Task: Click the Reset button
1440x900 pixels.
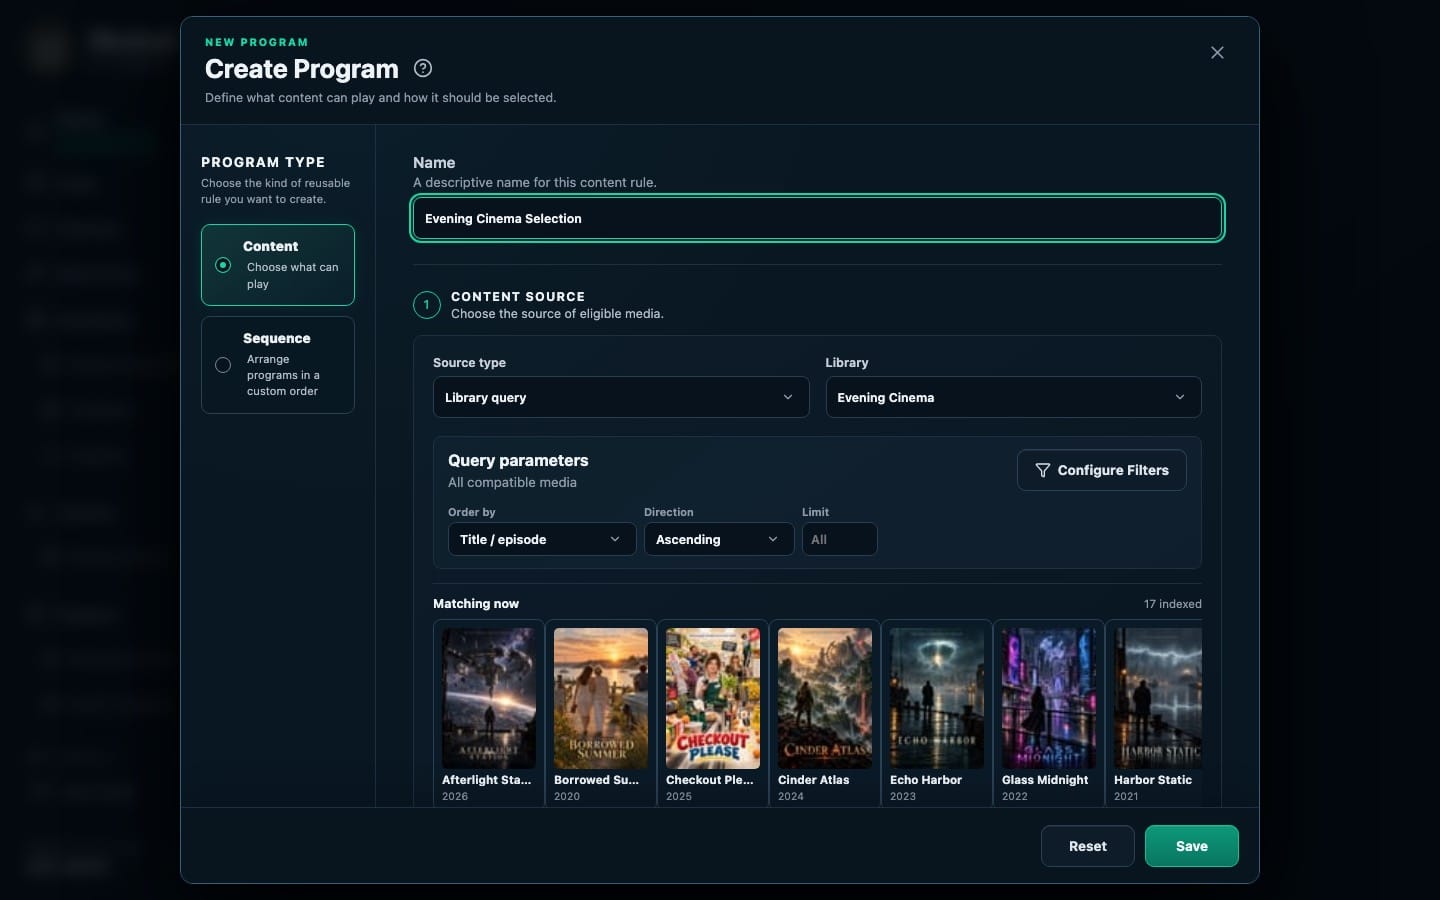Action: pyautogui.click(x=1088, y=846)
